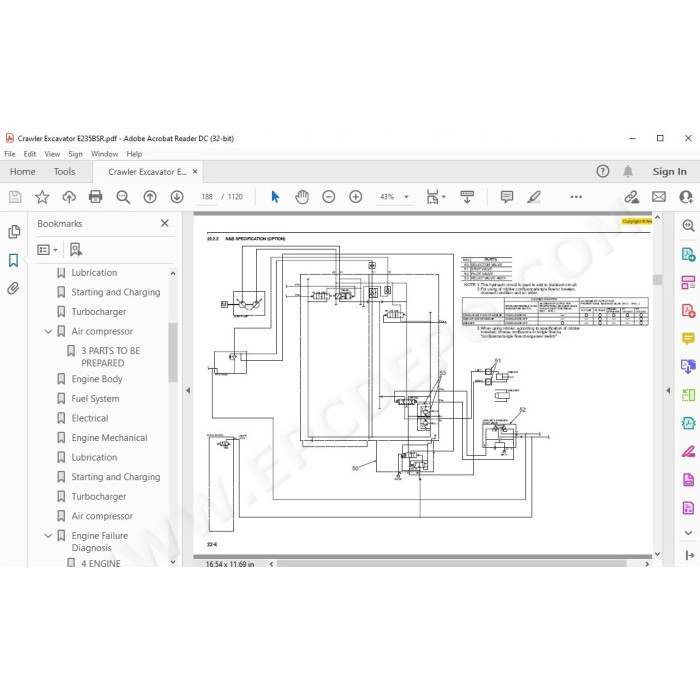Click the share link icon
This screenshot has width=700, height=700.
[632, 197]
